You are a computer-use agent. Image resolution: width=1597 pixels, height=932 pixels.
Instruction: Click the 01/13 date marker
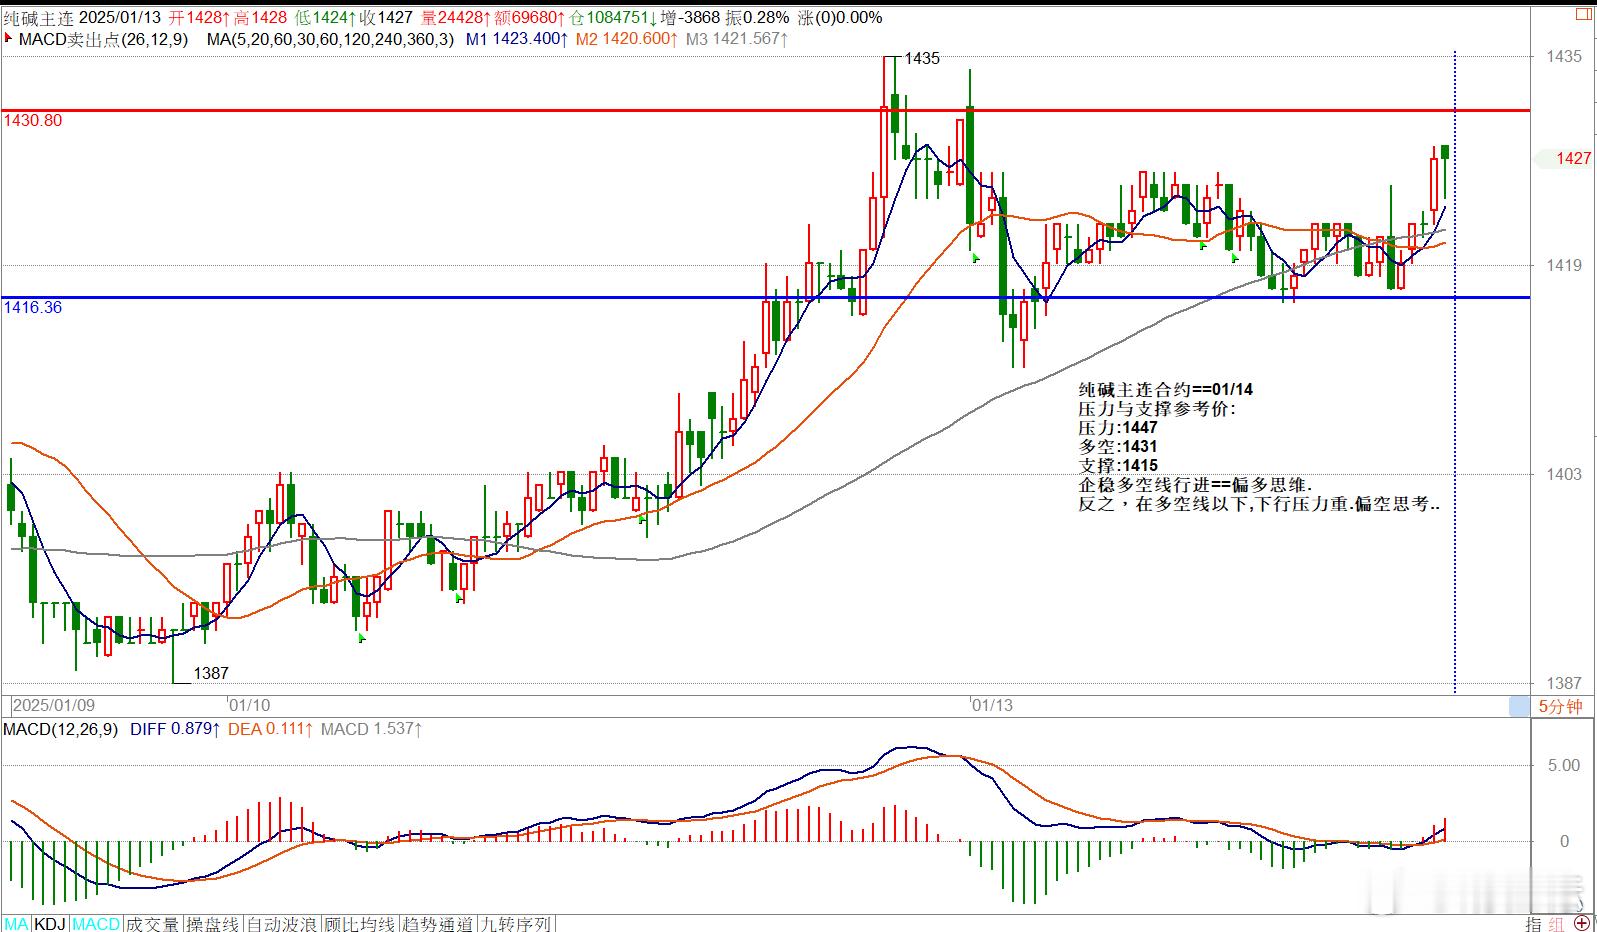pos(992,705)
